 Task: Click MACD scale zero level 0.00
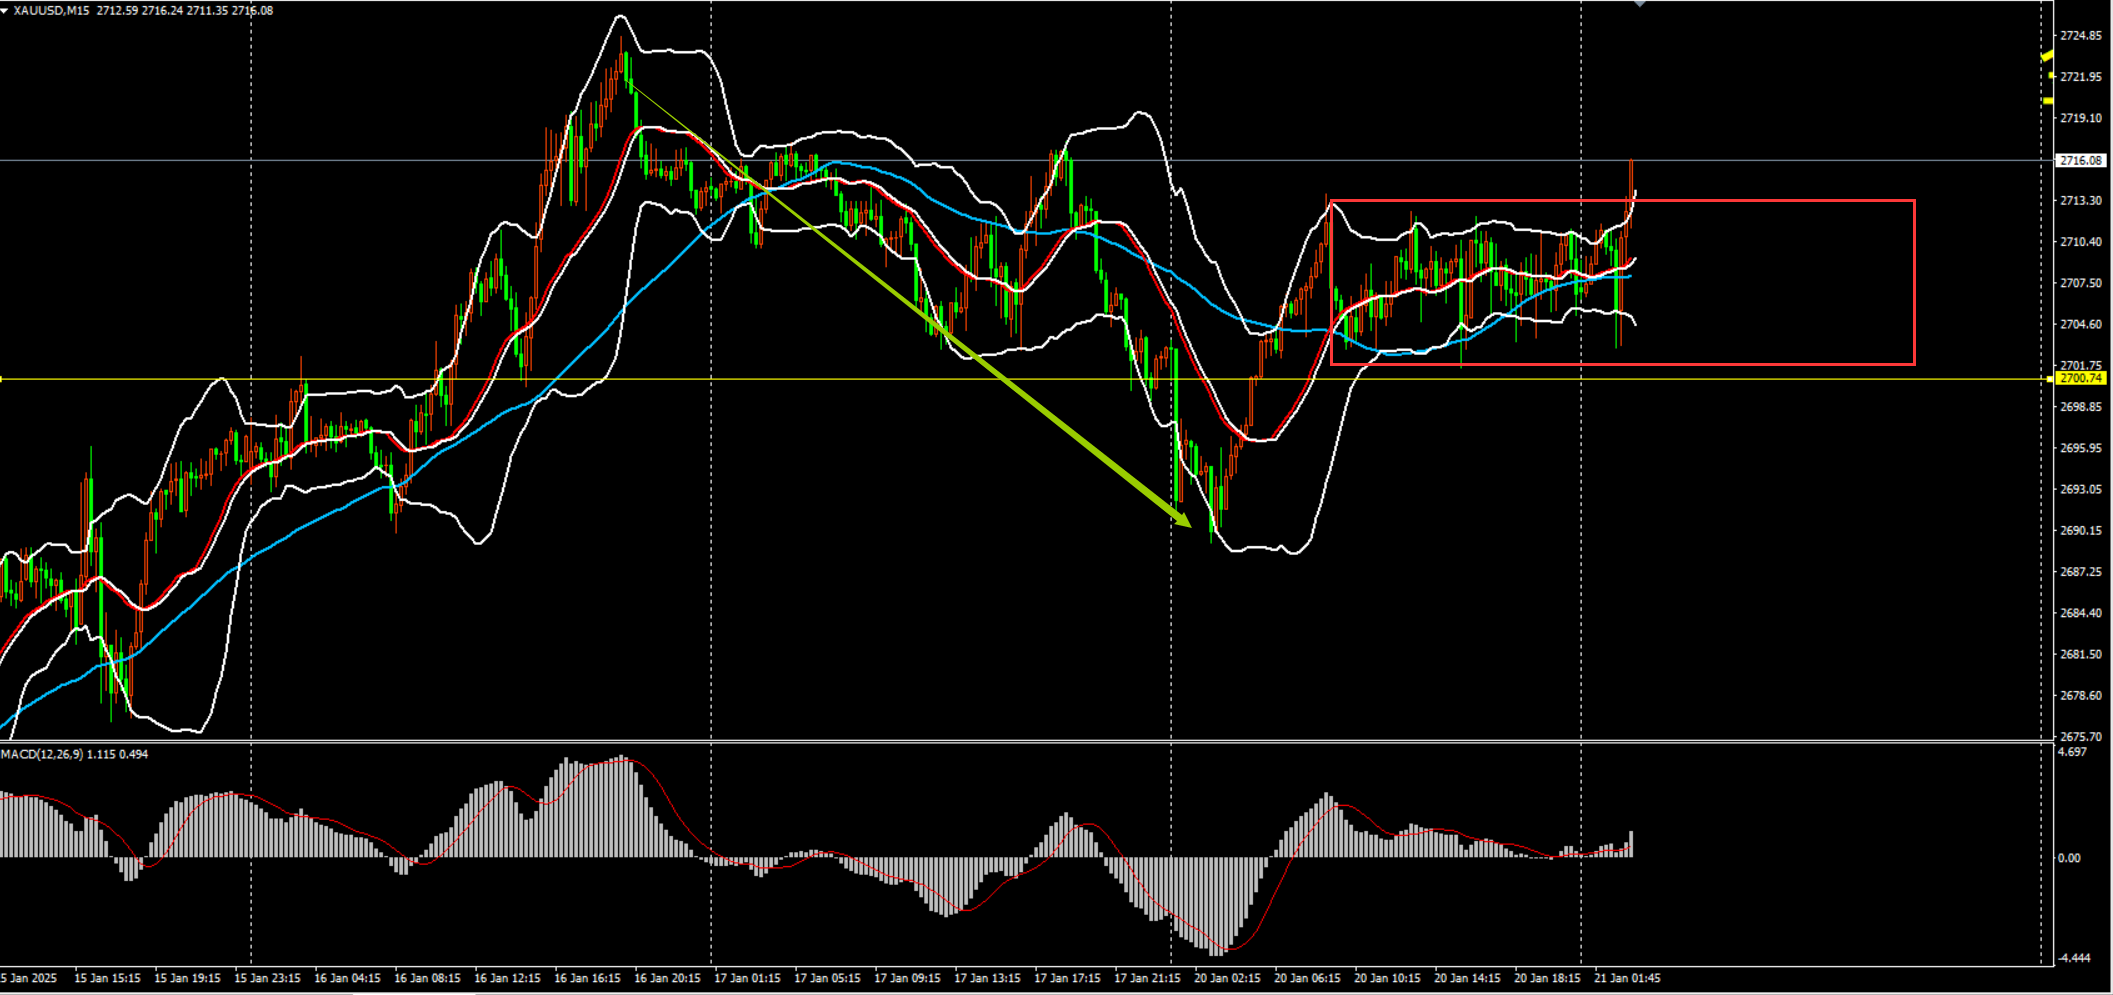coord(2069,858)
